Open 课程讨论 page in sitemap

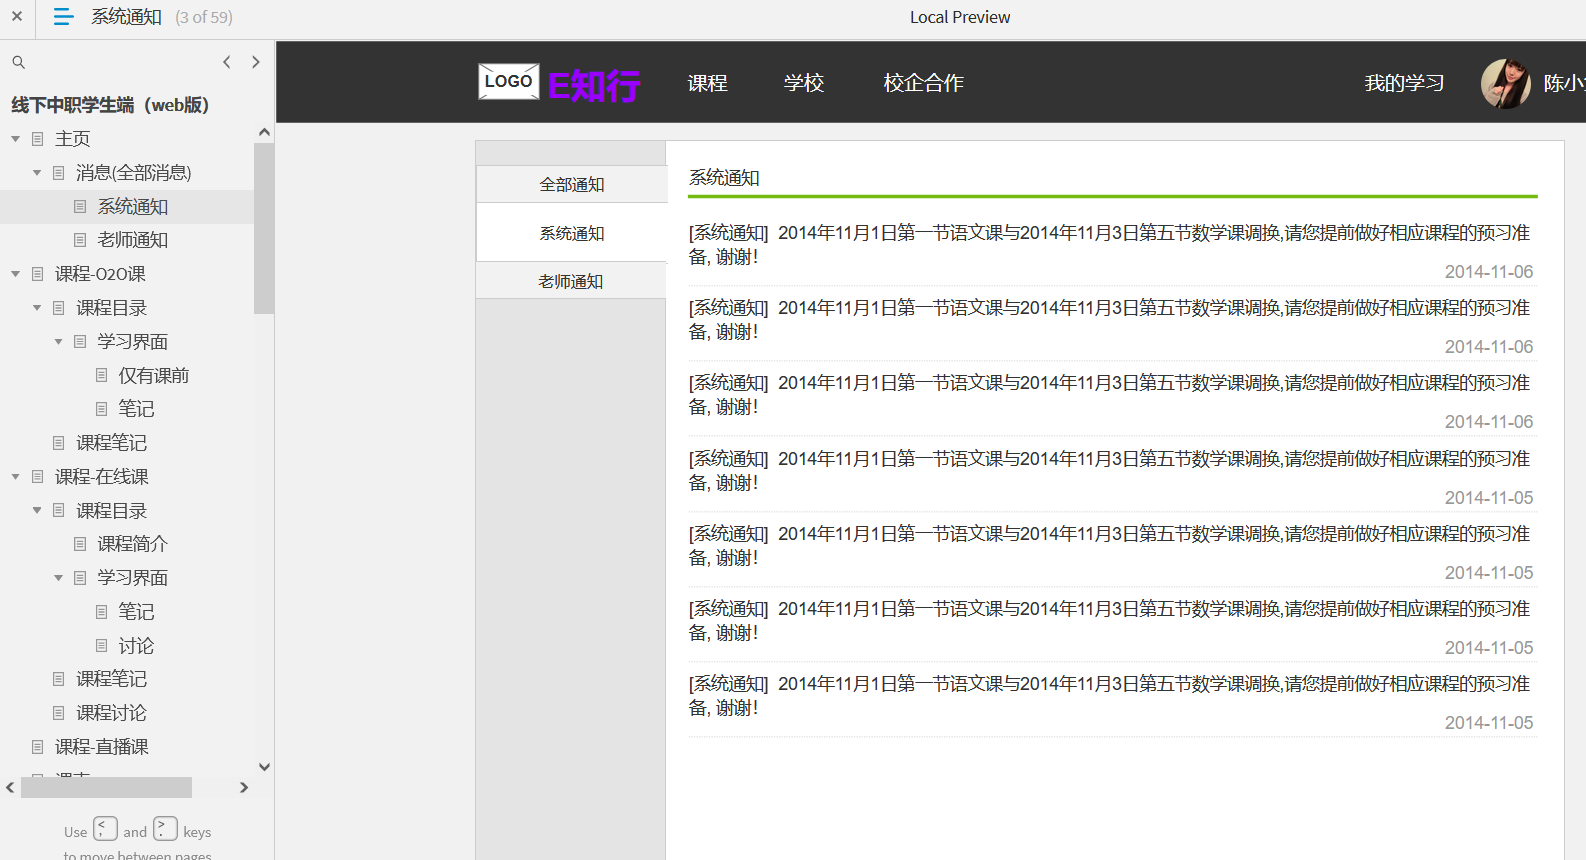[112, 713]
